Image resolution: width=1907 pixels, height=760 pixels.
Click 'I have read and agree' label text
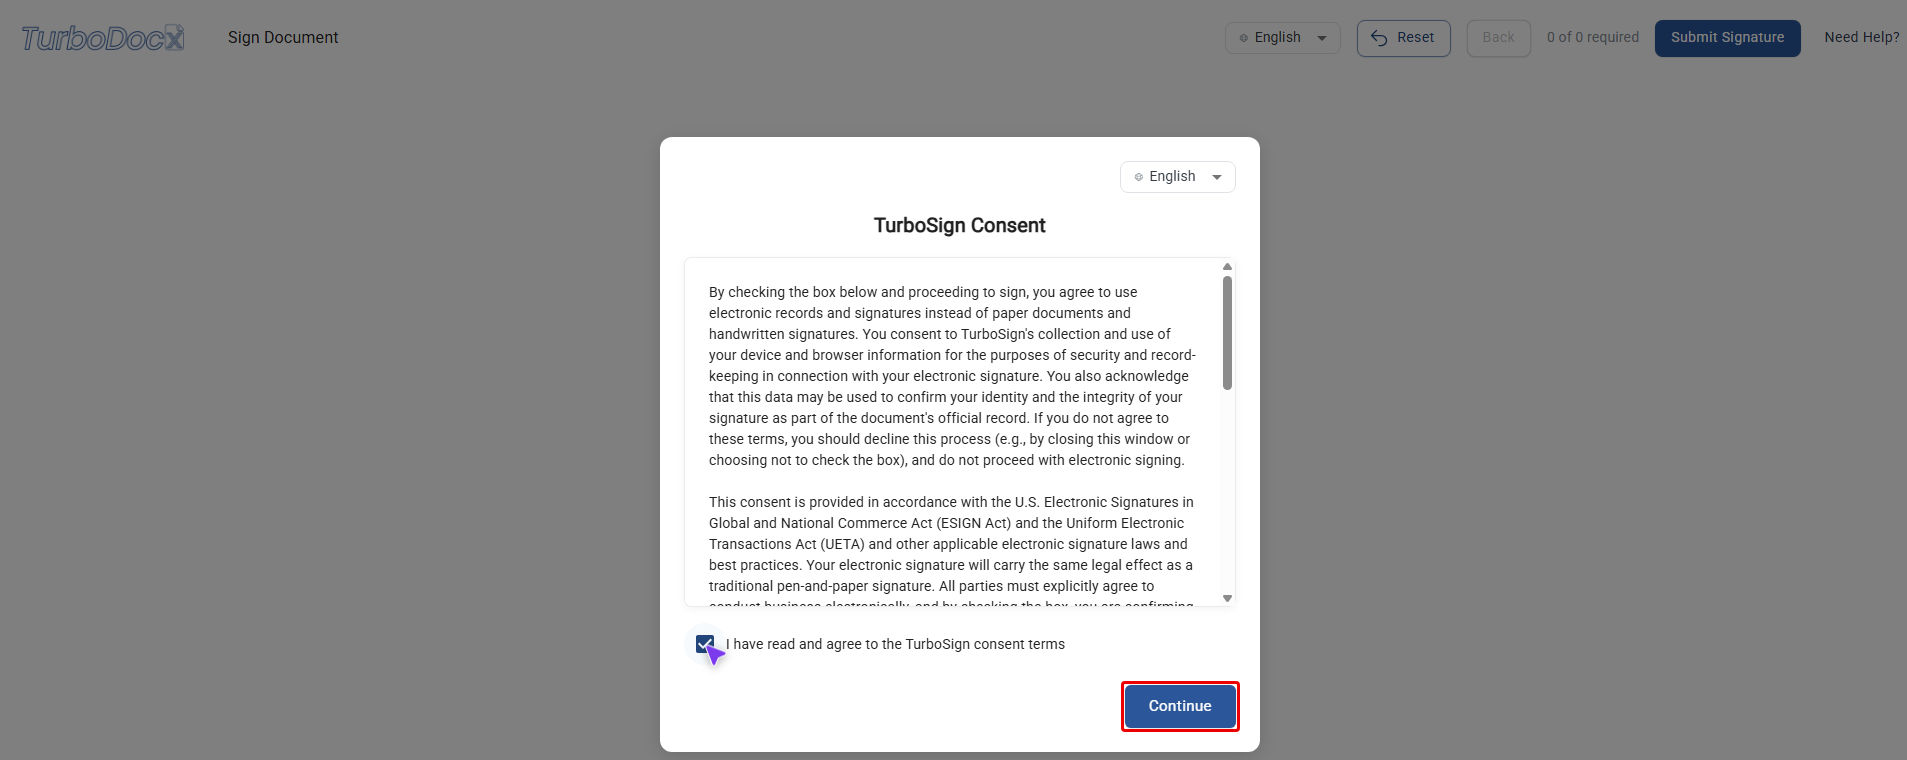[x=895, y=644]
